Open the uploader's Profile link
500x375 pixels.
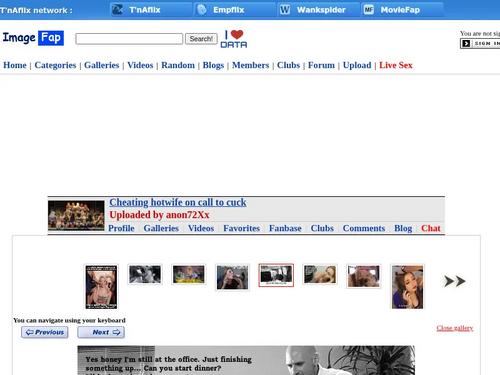coord(121,228)
